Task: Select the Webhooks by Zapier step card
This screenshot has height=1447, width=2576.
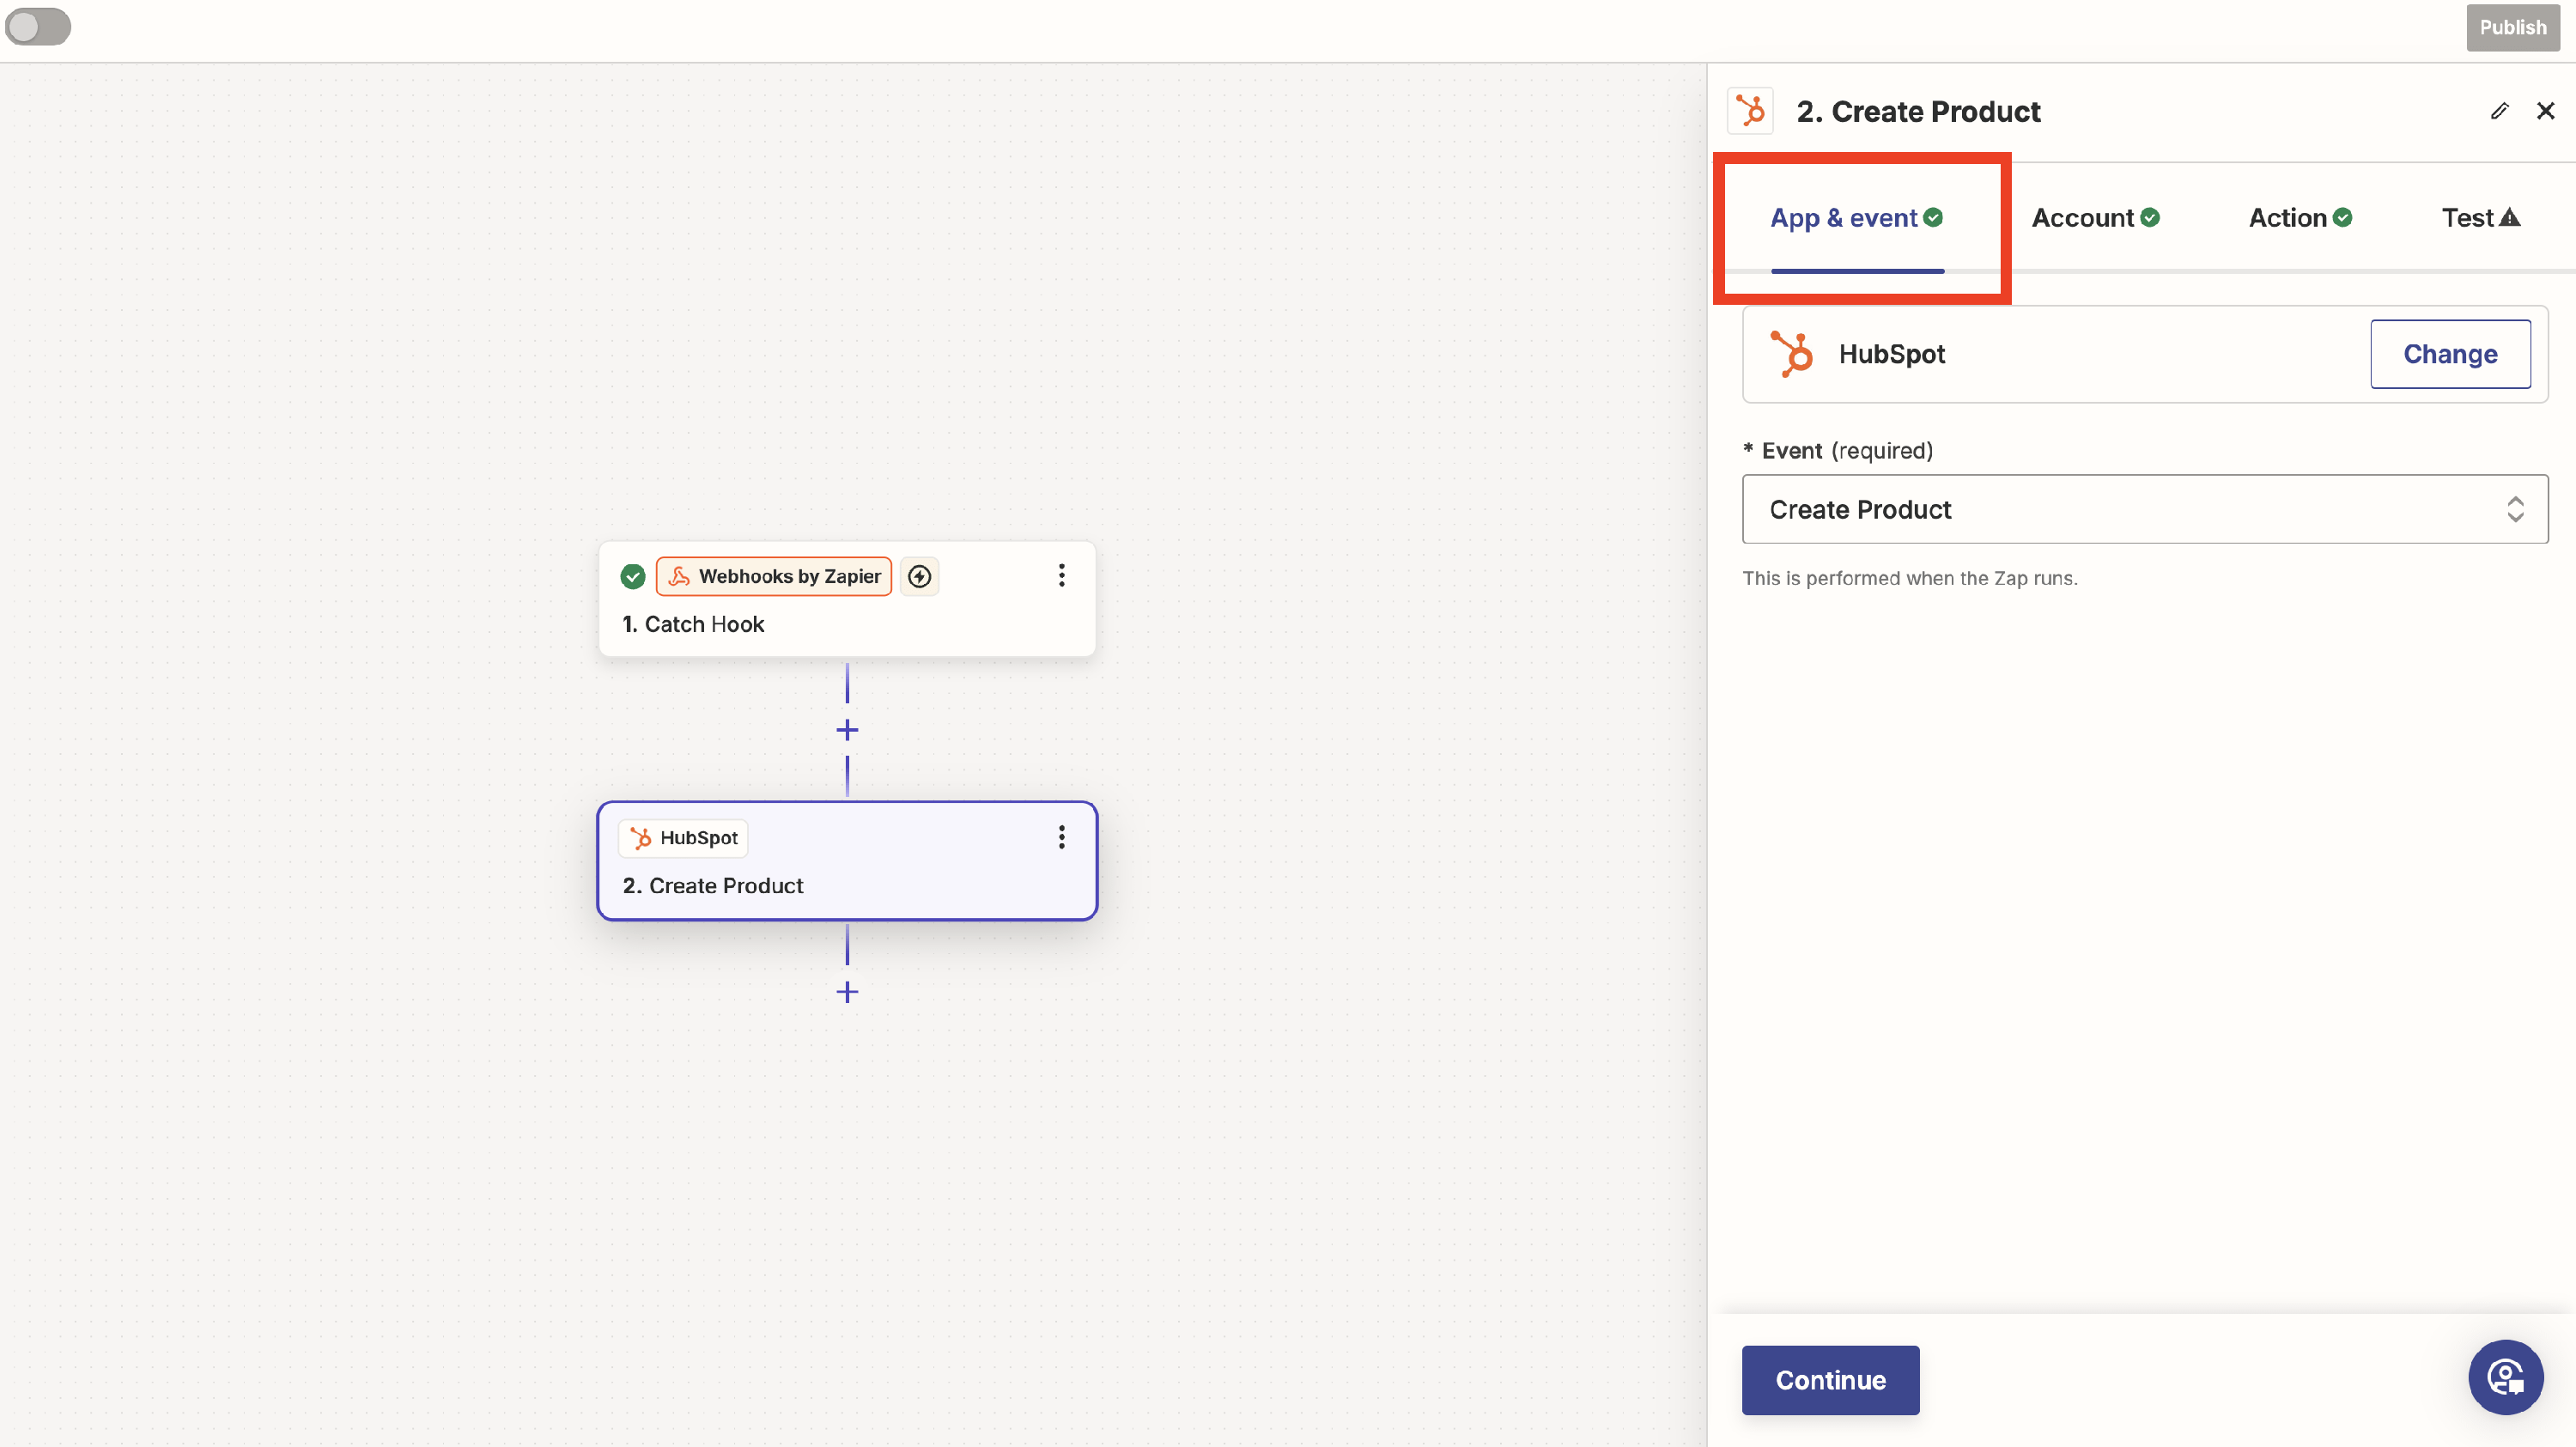Action: pyautogui.click(x=846, y=622)
